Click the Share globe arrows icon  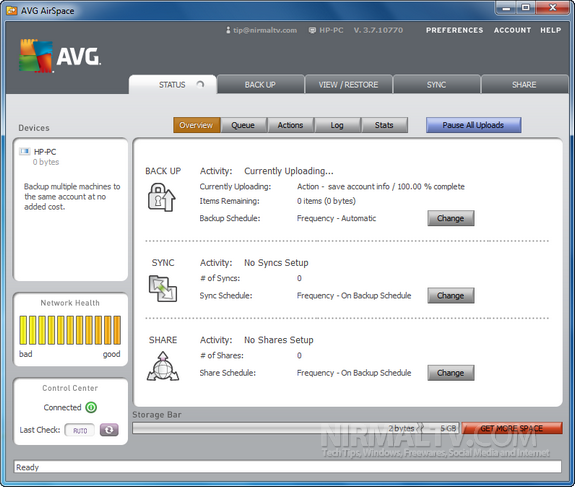[163, 366]
